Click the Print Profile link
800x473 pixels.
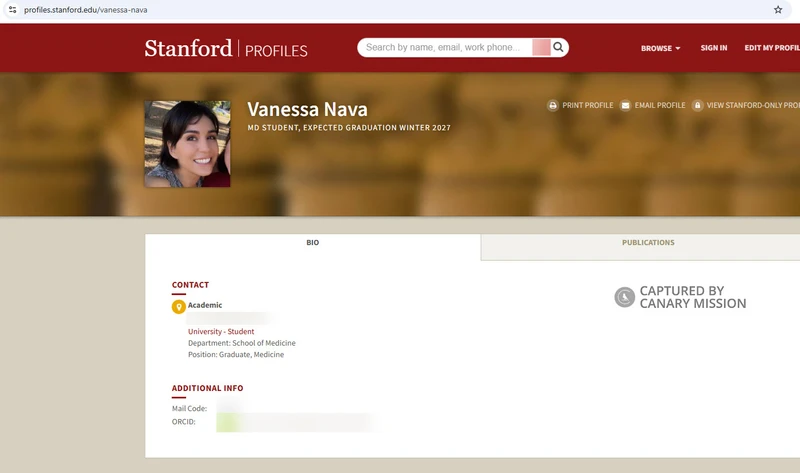click(x=587, y=105)
